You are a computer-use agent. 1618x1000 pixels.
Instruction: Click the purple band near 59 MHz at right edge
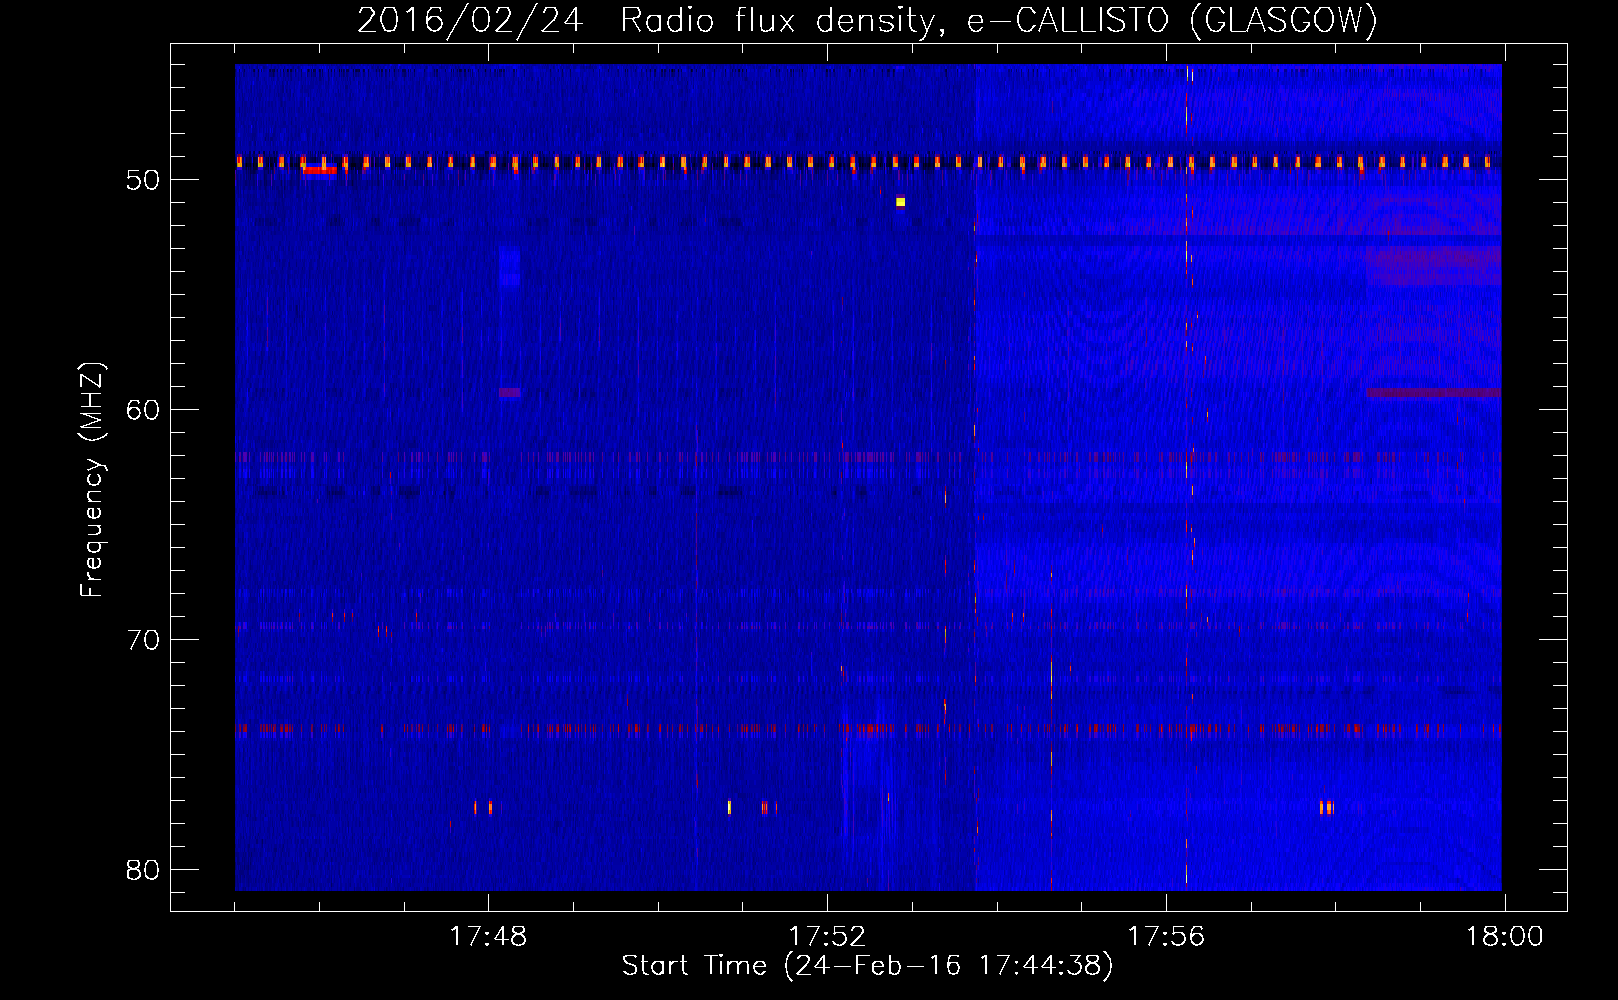coord(1434,393)
